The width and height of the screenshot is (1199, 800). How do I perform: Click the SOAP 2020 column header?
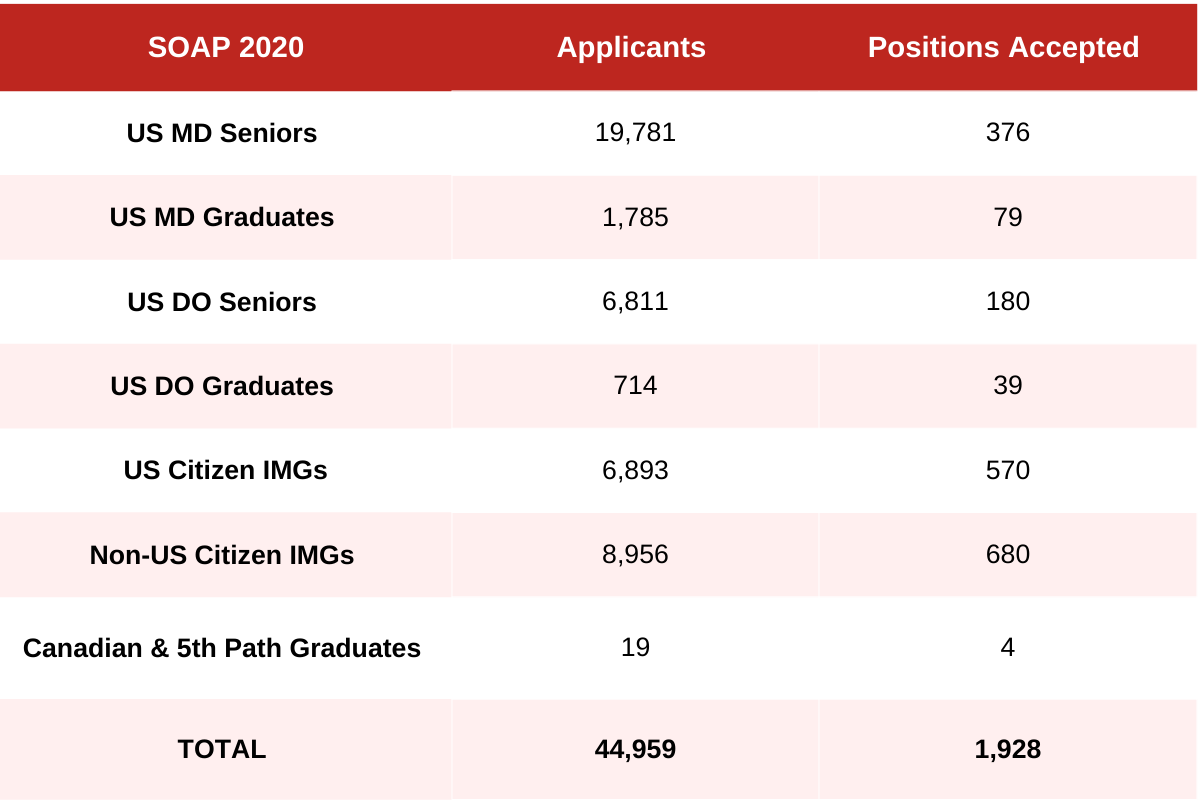click(x=225, y=47)
